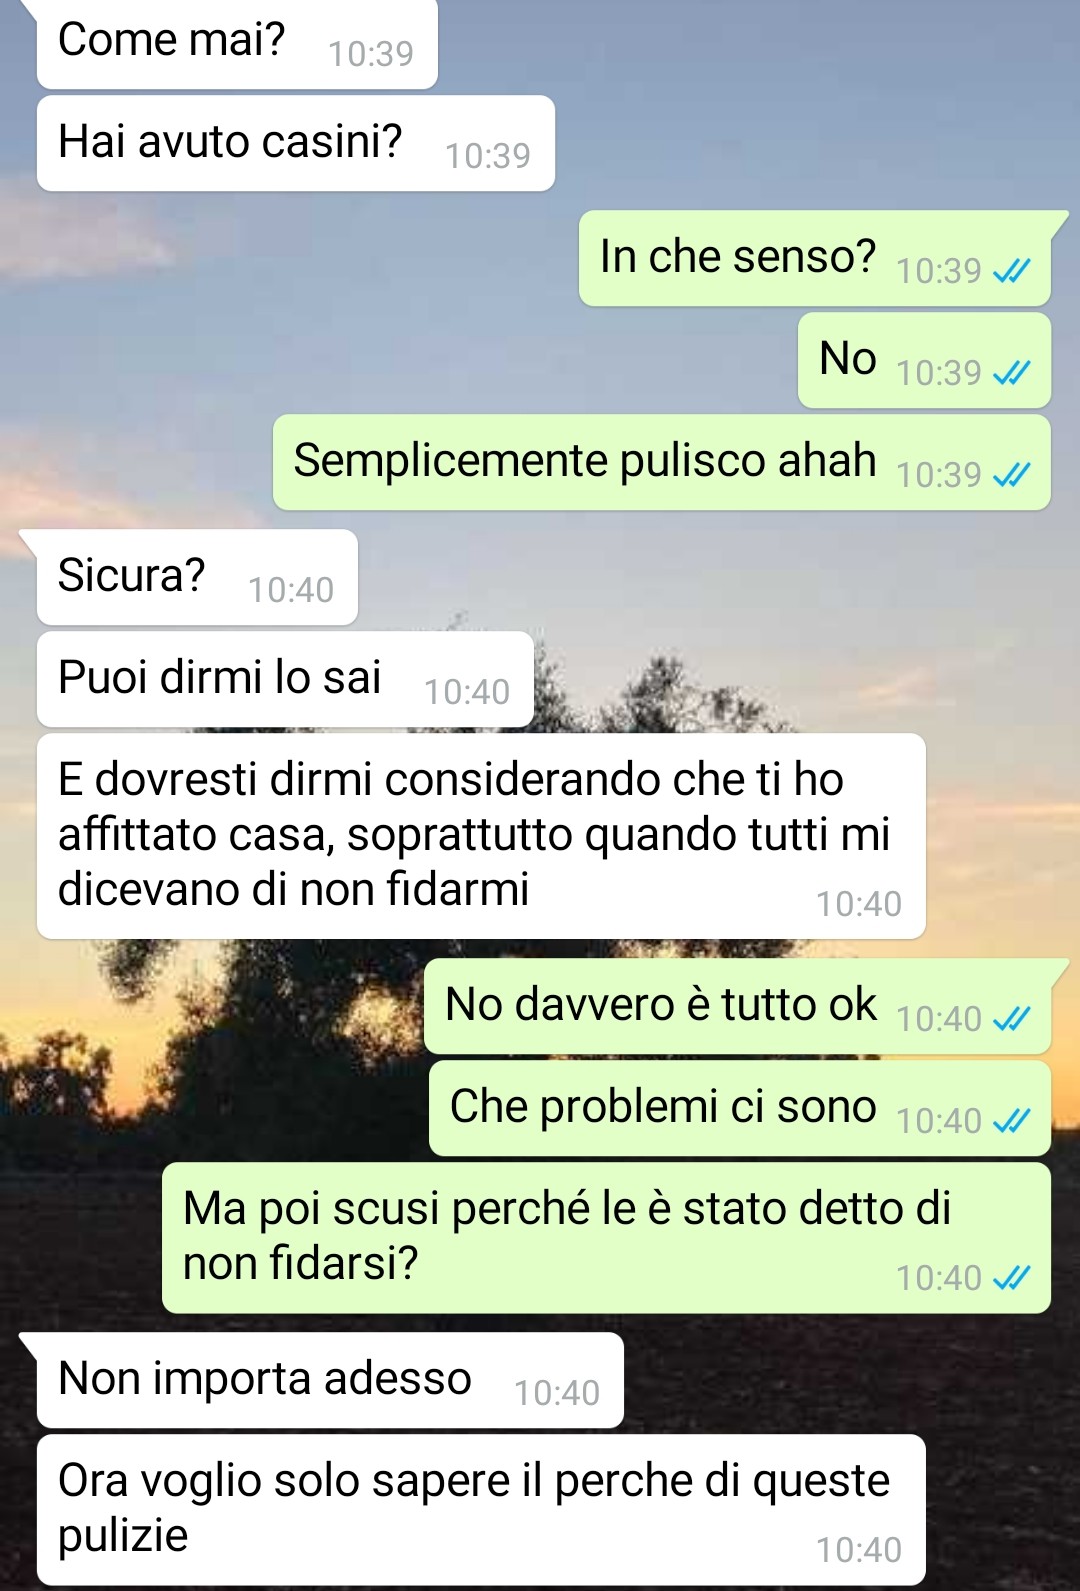Tap the "In che senso?" sent message
Viewport: 1080px width, 1591px height.
coord(815,258)
